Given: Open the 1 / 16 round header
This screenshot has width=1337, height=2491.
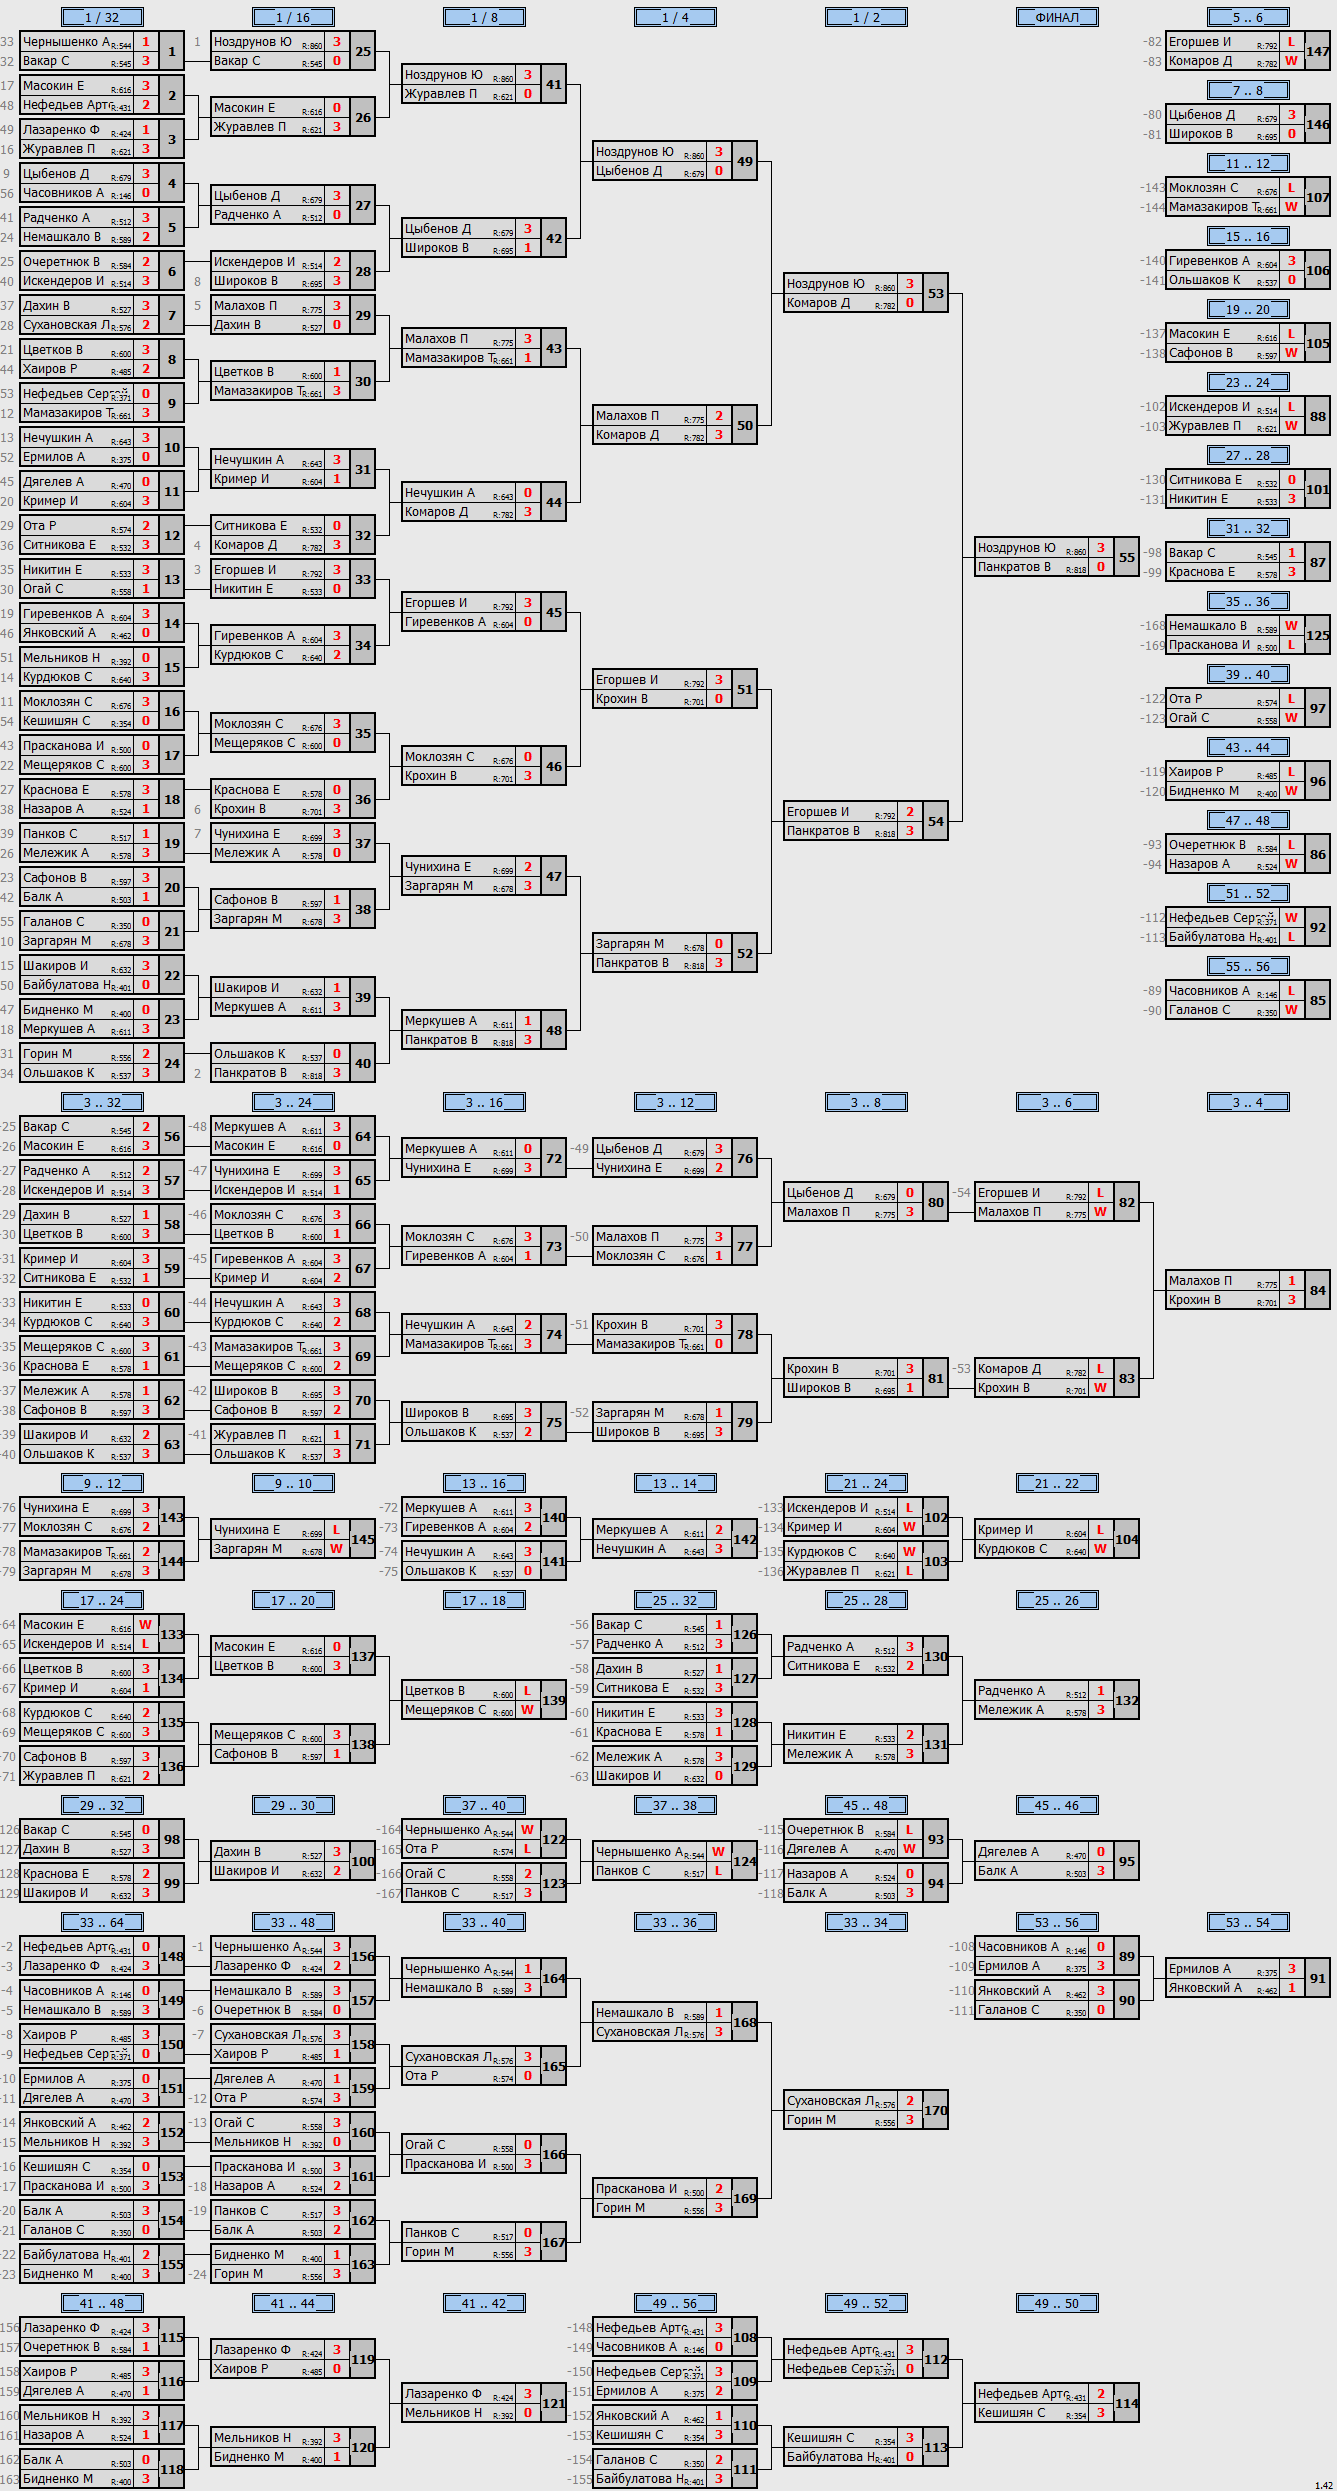Looking at the screenshot, I should (293, 17).
